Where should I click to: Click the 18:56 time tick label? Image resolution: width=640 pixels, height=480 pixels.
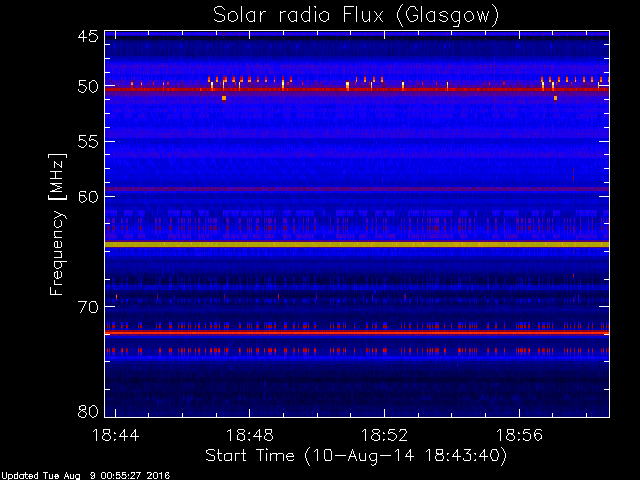(x=519, y=435)
